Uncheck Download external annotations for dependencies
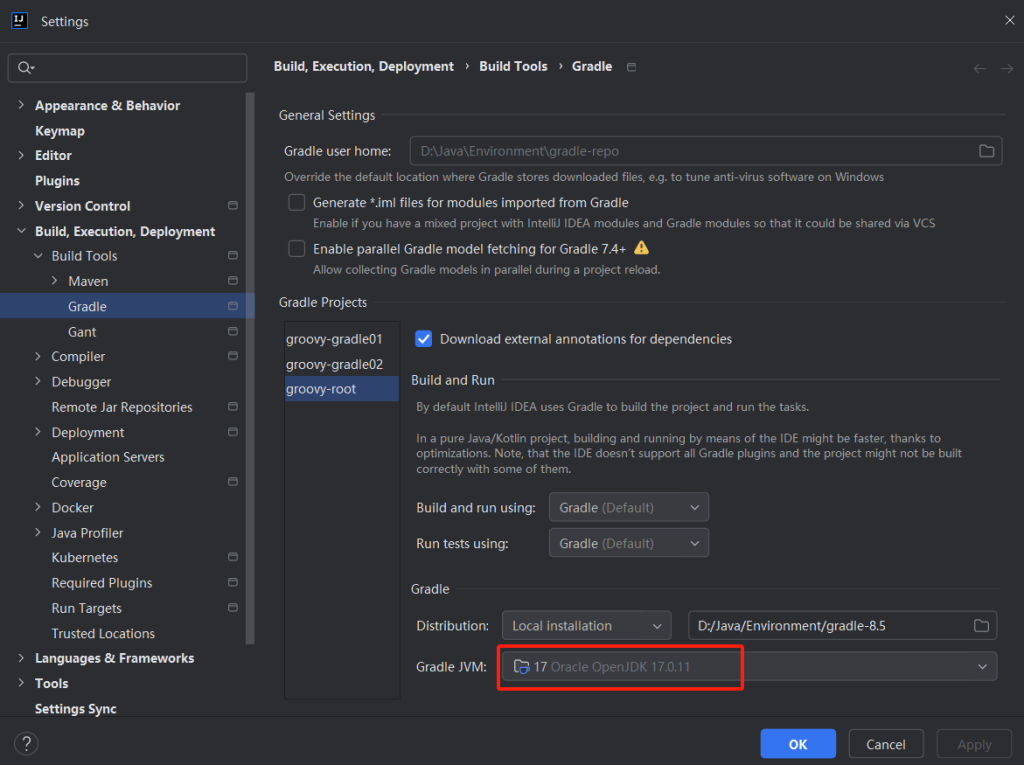 tap(423, 338)
